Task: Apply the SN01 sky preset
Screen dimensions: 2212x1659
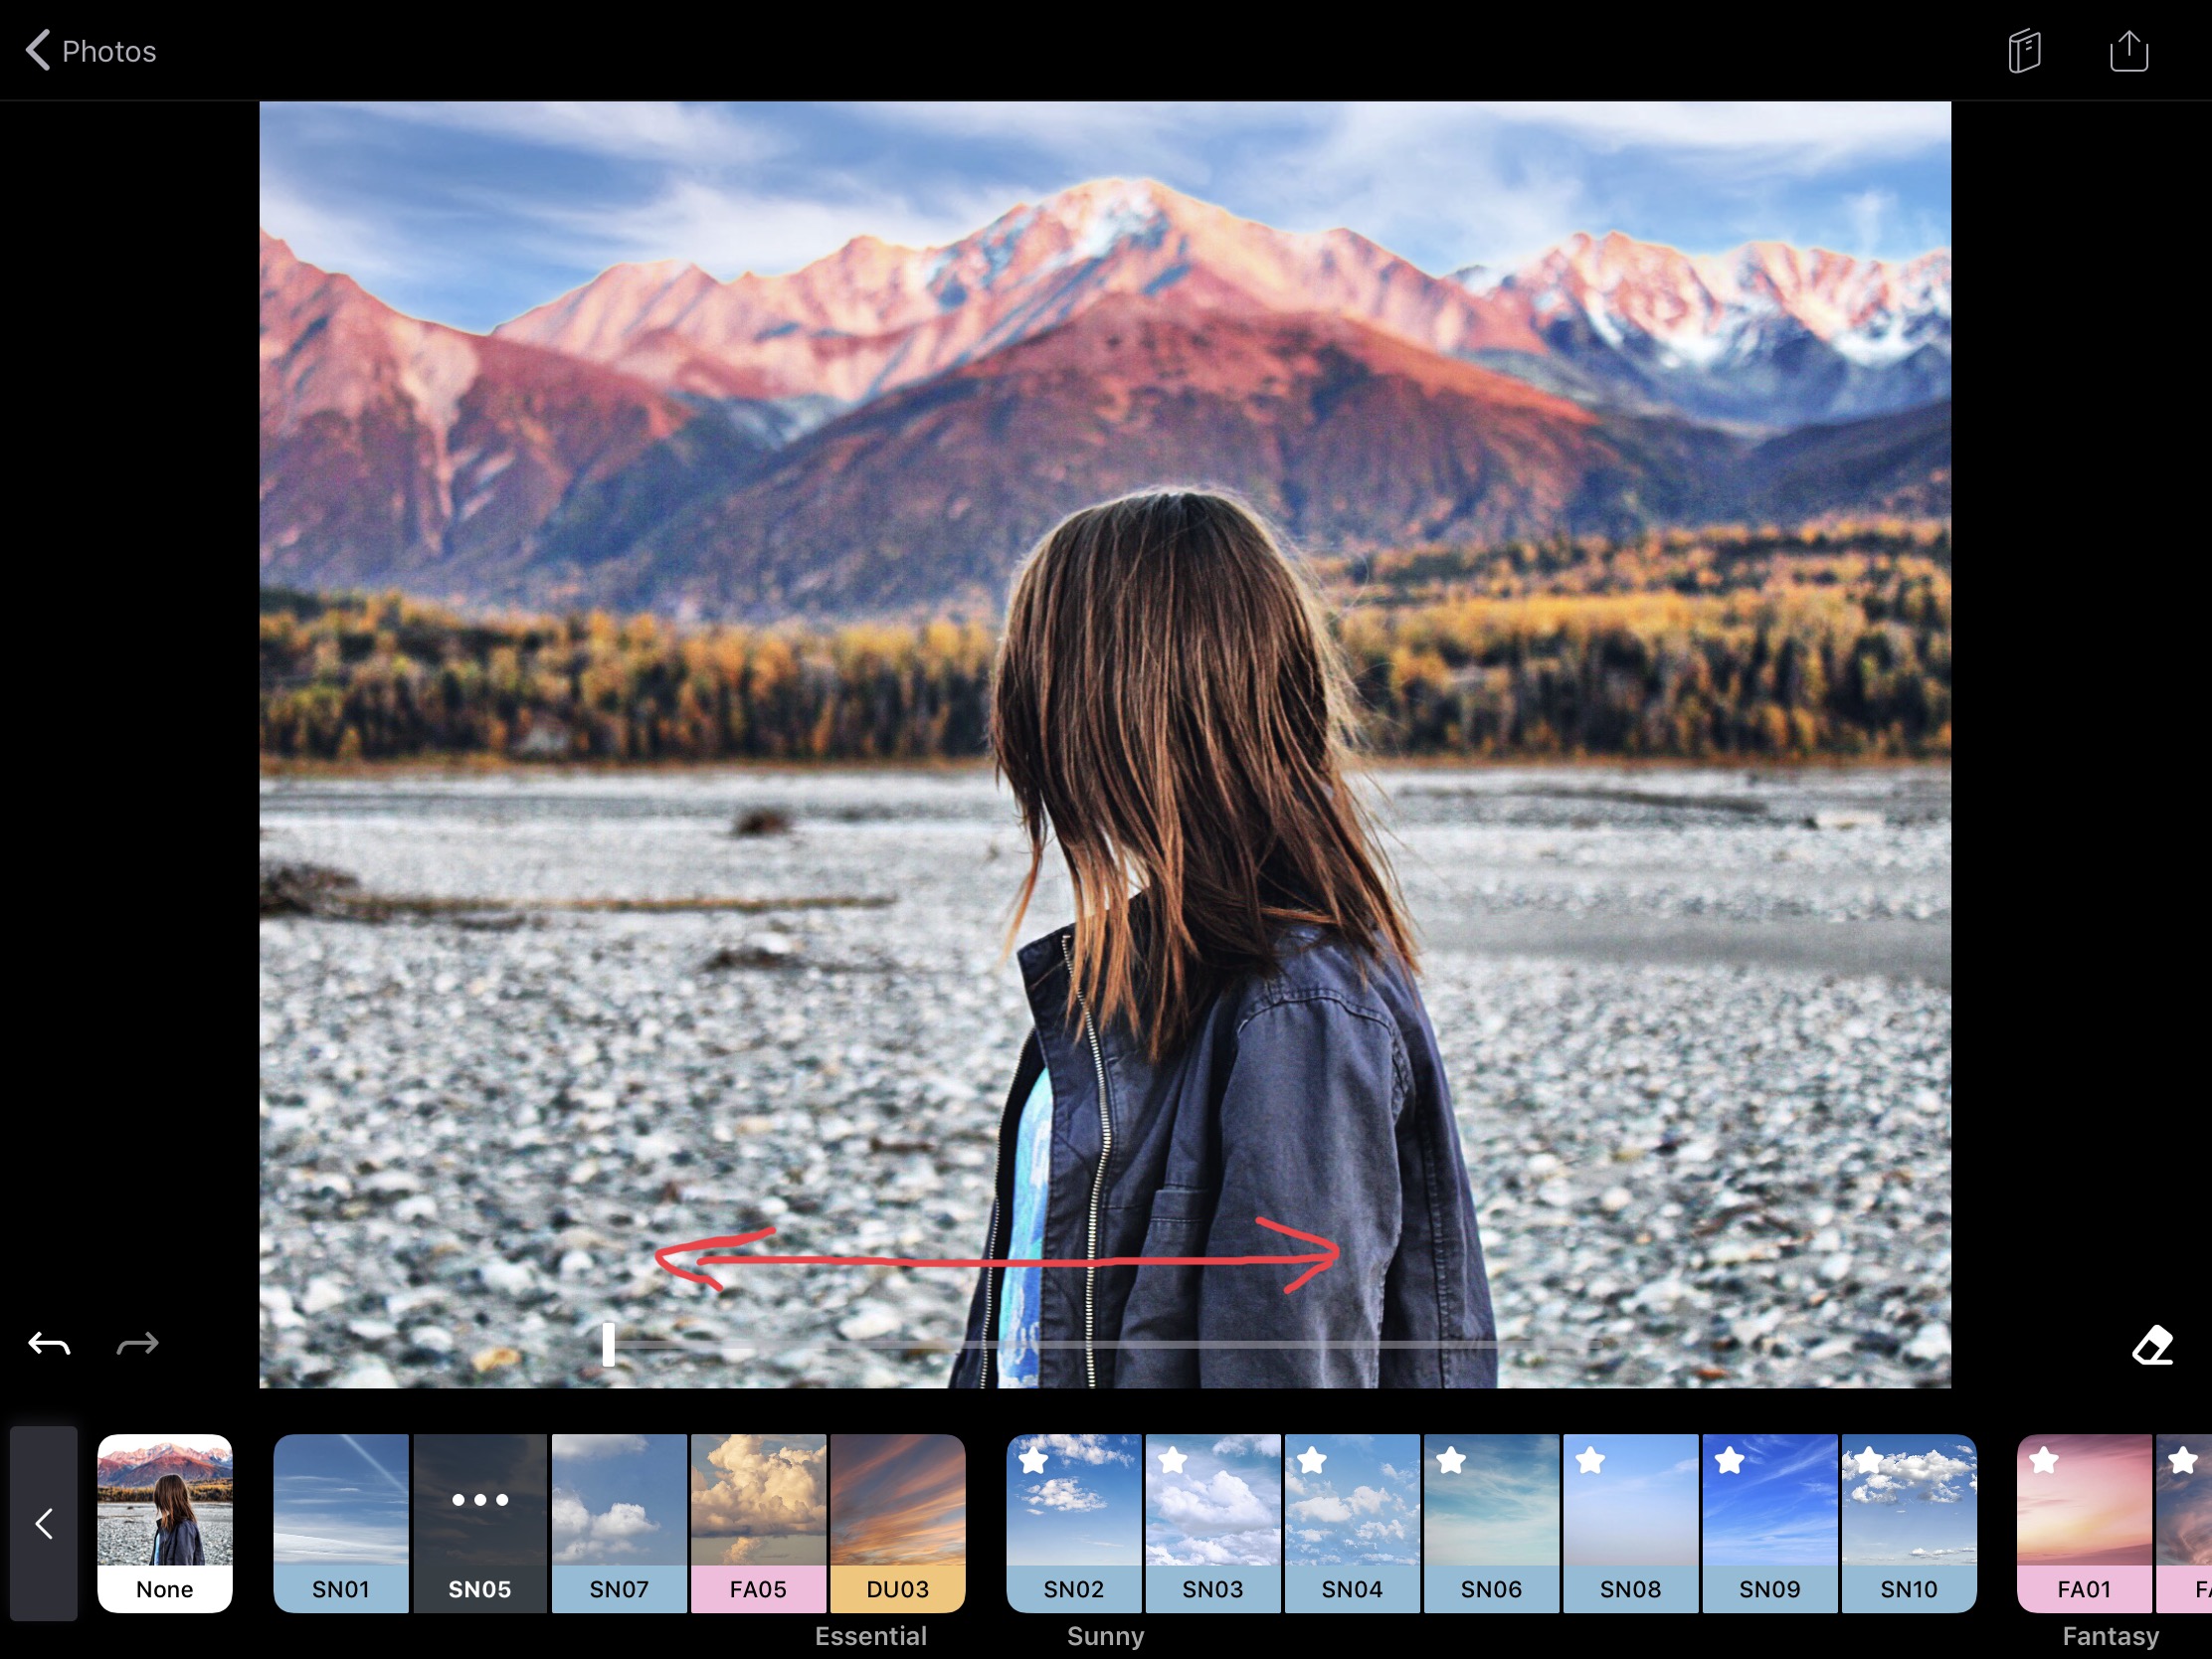Action: (x=341, y=1522)
